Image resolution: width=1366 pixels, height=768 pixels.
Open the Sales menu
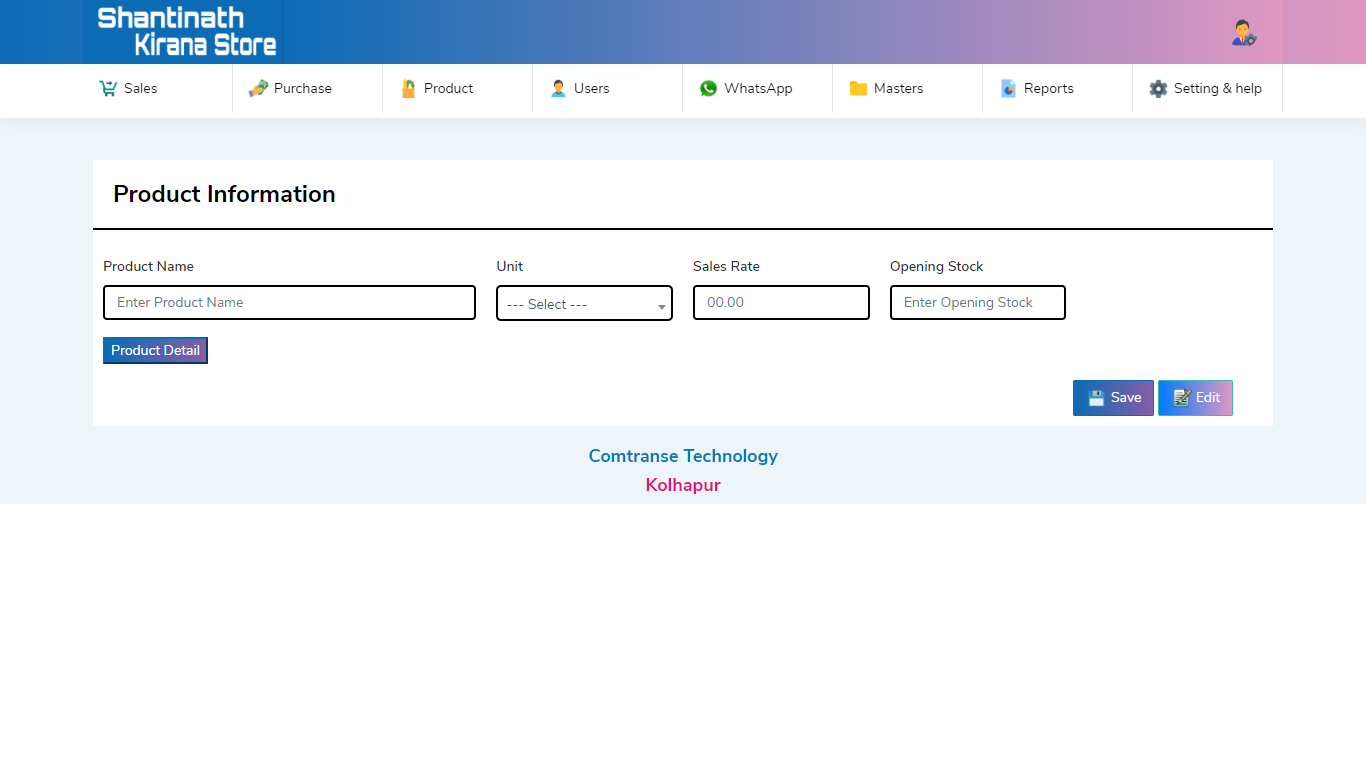point(158,88)
